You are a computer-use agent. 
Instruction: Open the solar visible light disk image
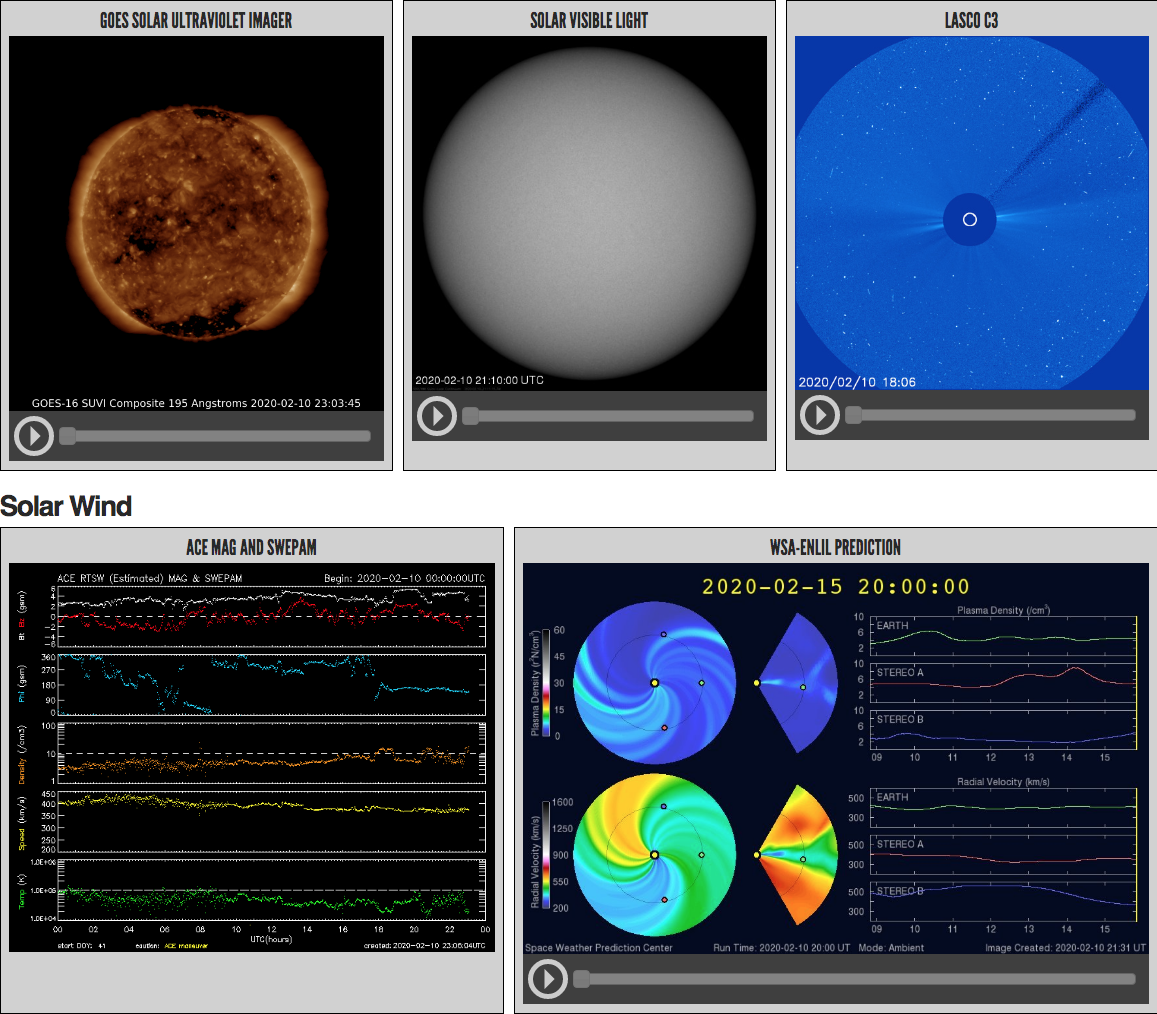point(589,213)
